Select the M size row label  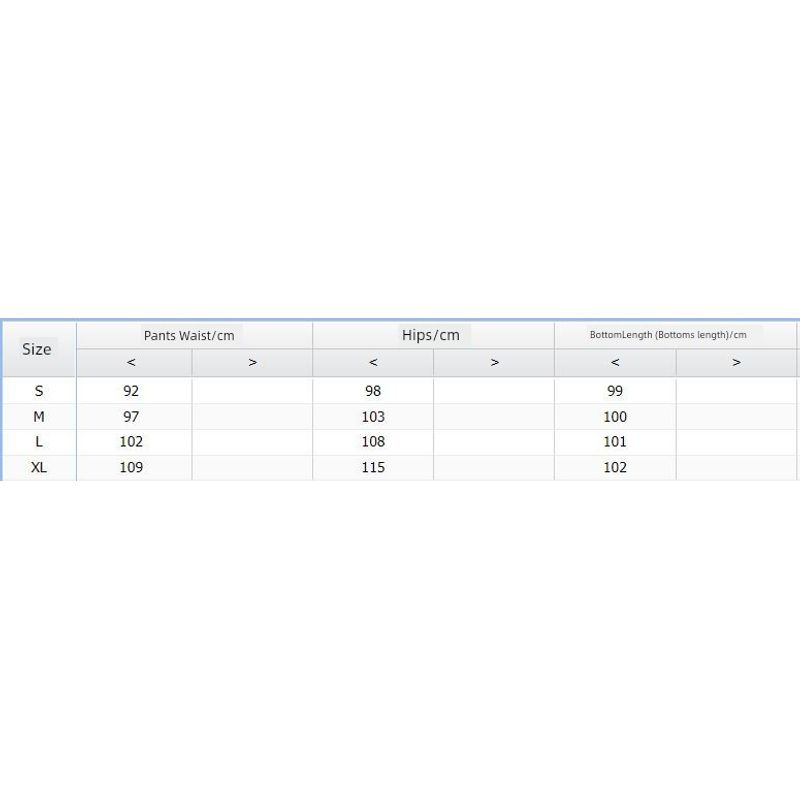39,416
